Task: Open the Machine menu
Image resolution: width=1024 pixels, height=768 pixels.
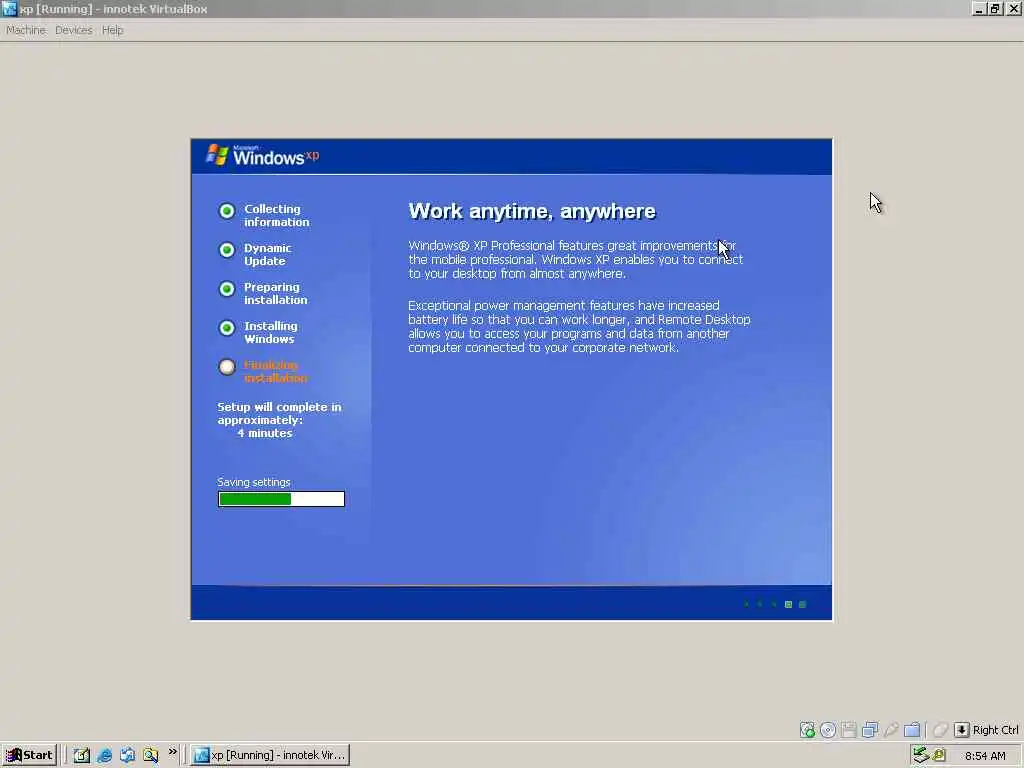Action: pyautogui.click(x=26, y=30)
